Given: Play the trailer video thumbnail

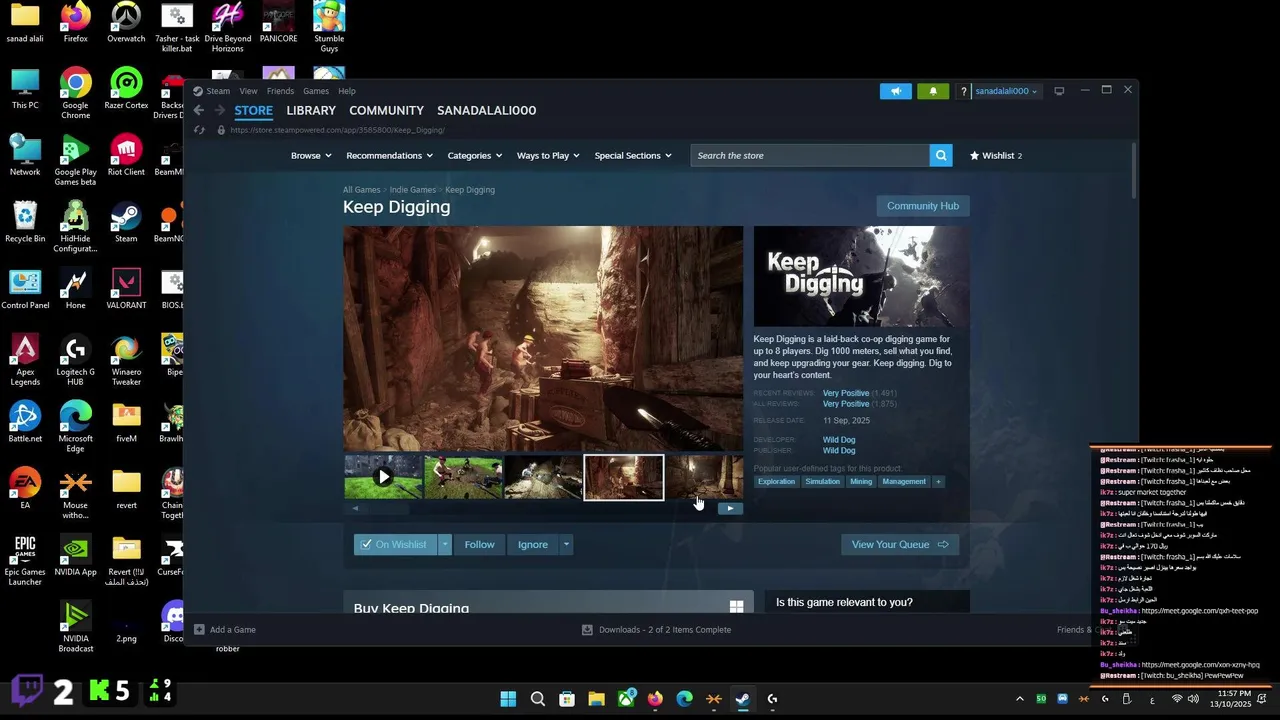Looking at the screenshot, I should point(383,477).
